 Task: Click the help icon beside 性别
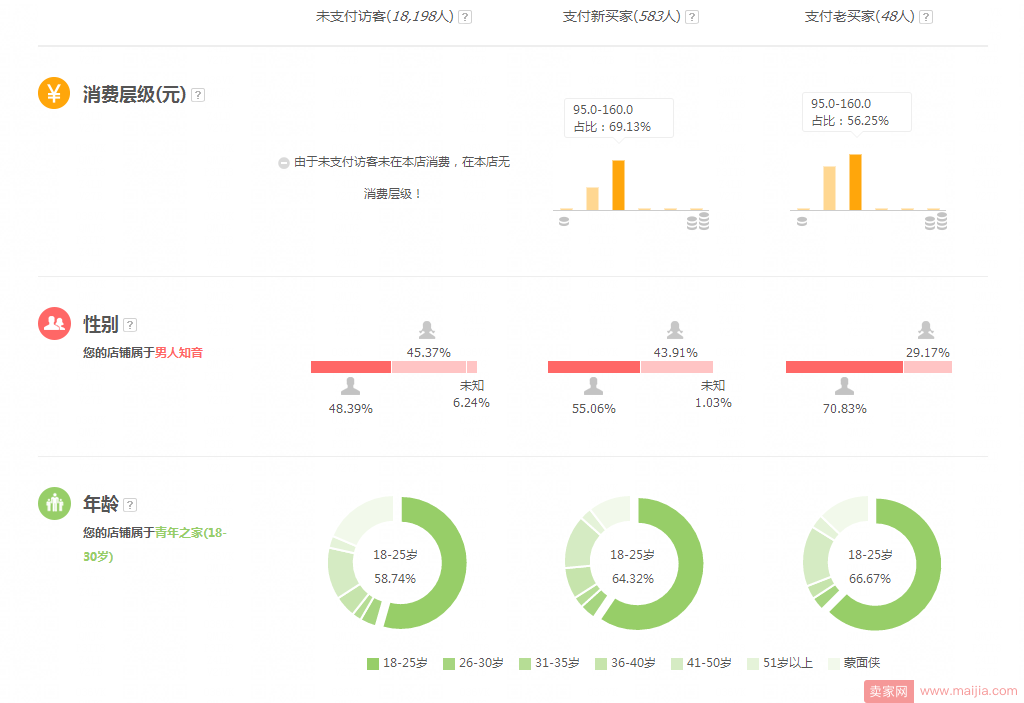click(130, 325)
